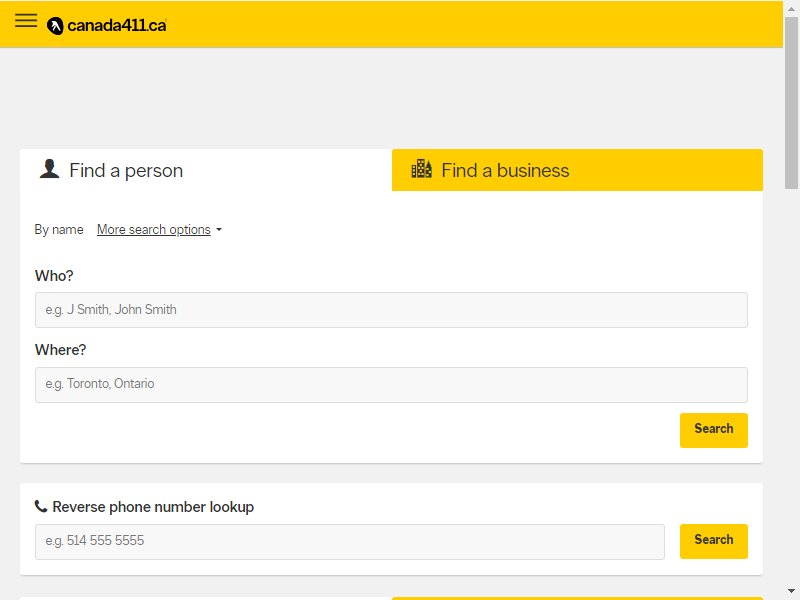
Task: Click the person silhouette icon
Action: click(49, 169)
